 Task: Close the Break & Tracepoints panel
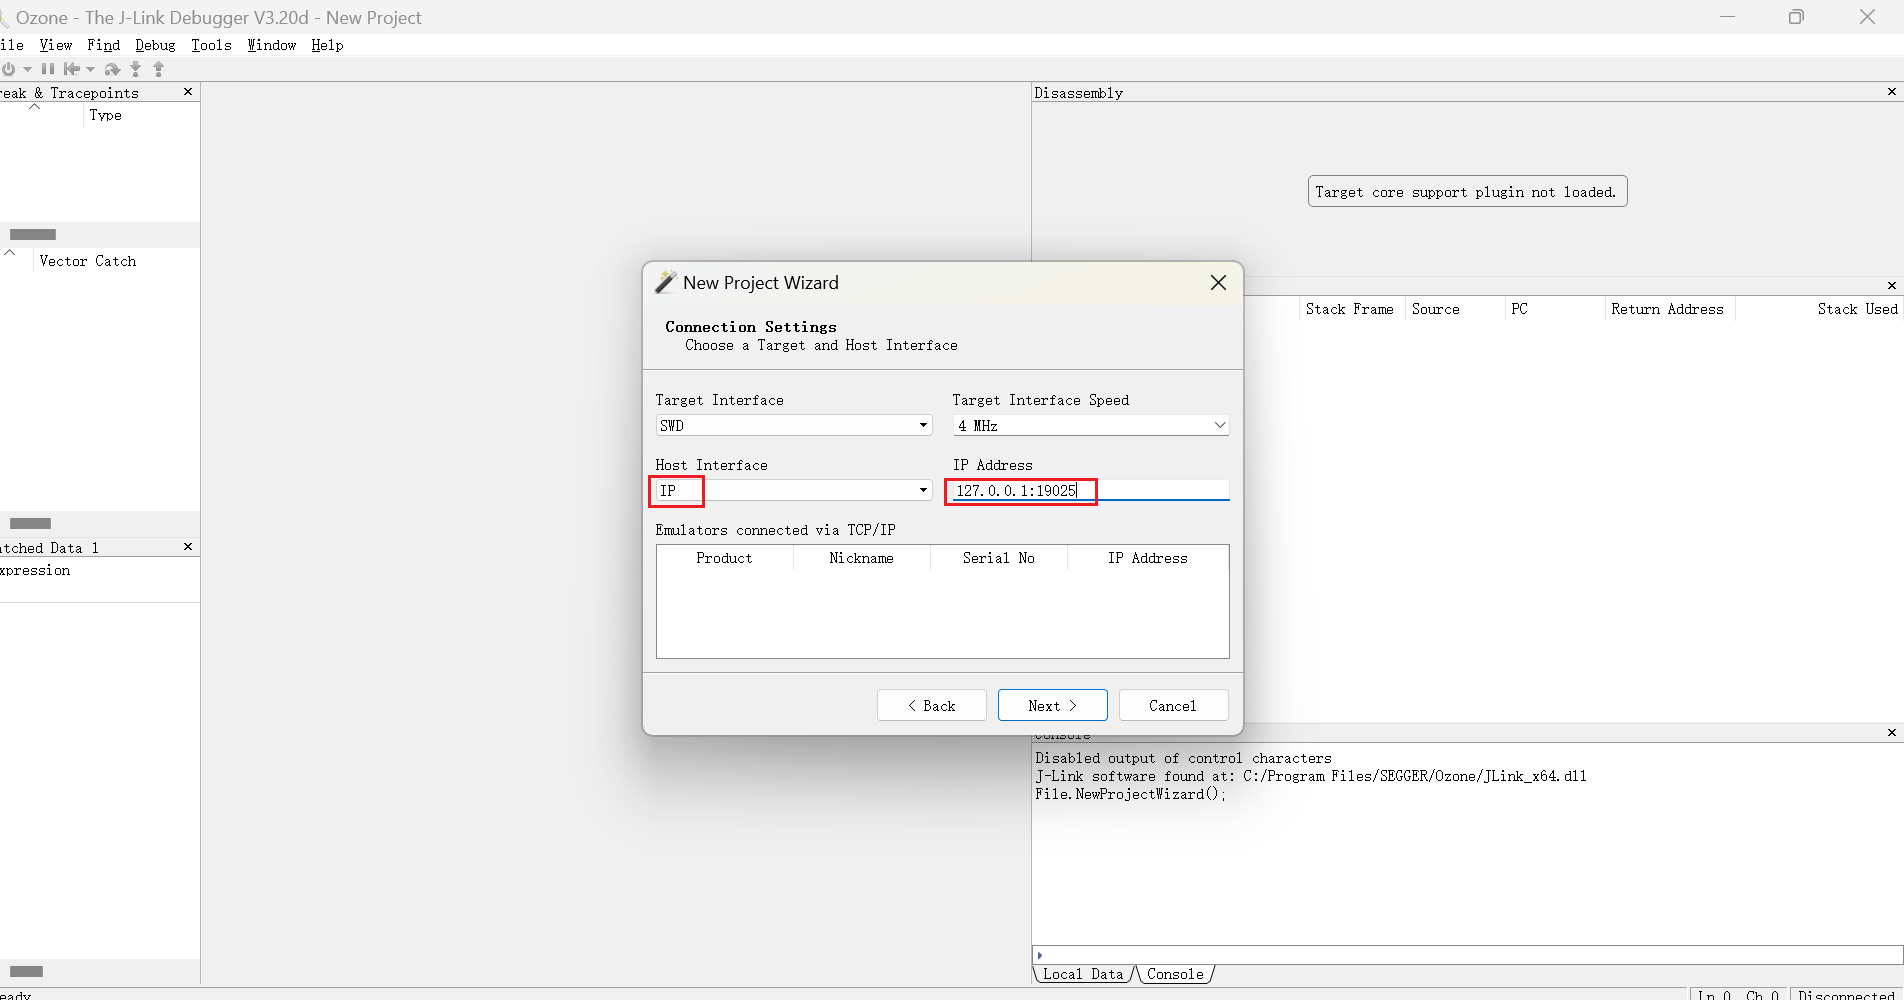click(x=188, y=92)
